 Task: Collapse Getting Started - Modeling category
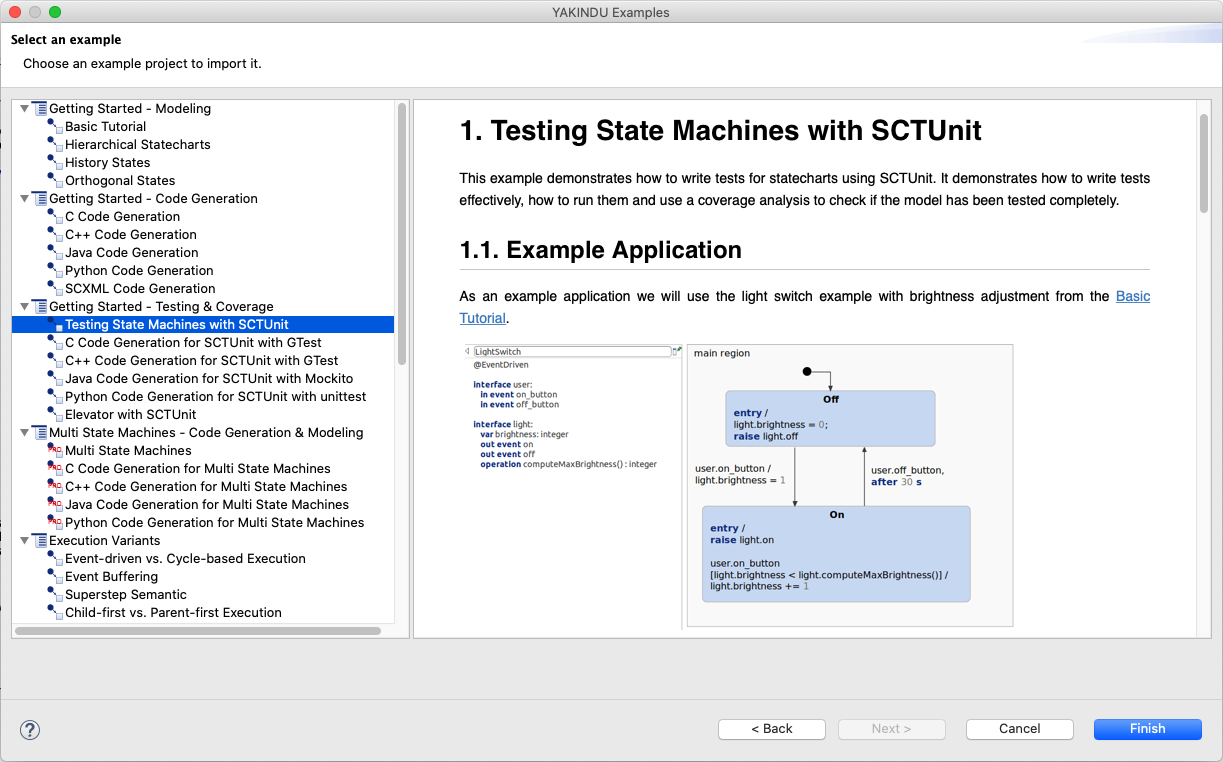click(25, 109)
